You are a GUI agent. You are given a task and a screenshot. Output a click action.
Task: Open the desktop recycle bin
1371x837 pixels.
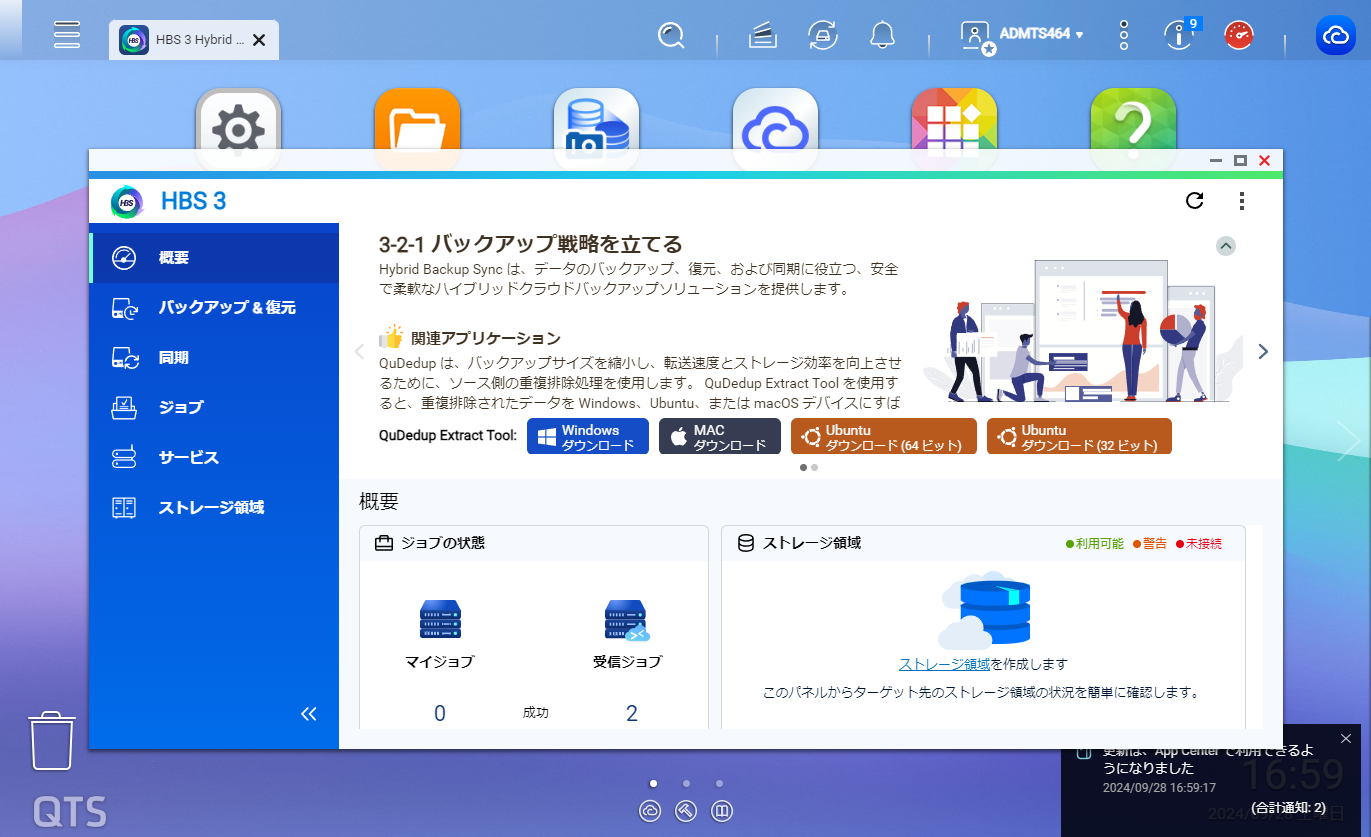52,740
